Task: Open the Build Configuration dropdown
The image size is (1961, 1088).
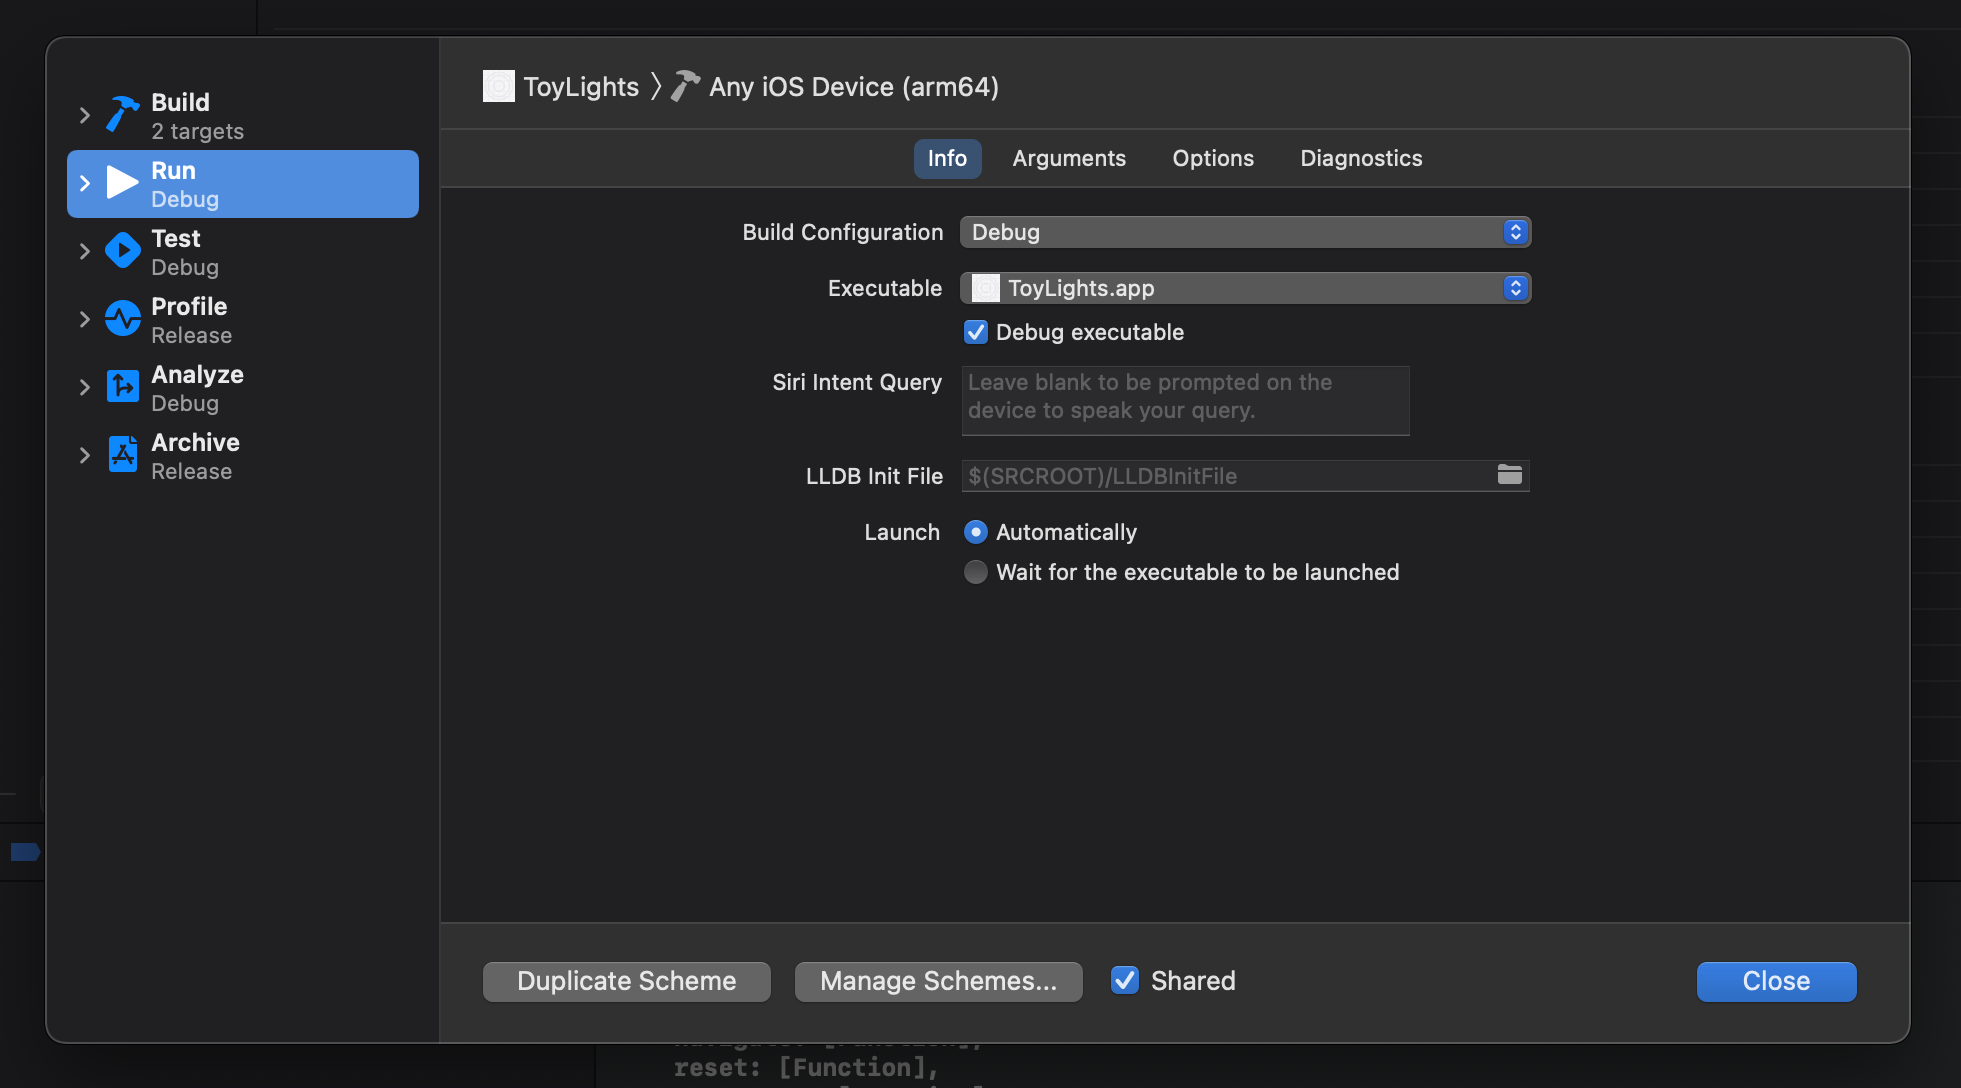Action: click(x=1245, y=232)
